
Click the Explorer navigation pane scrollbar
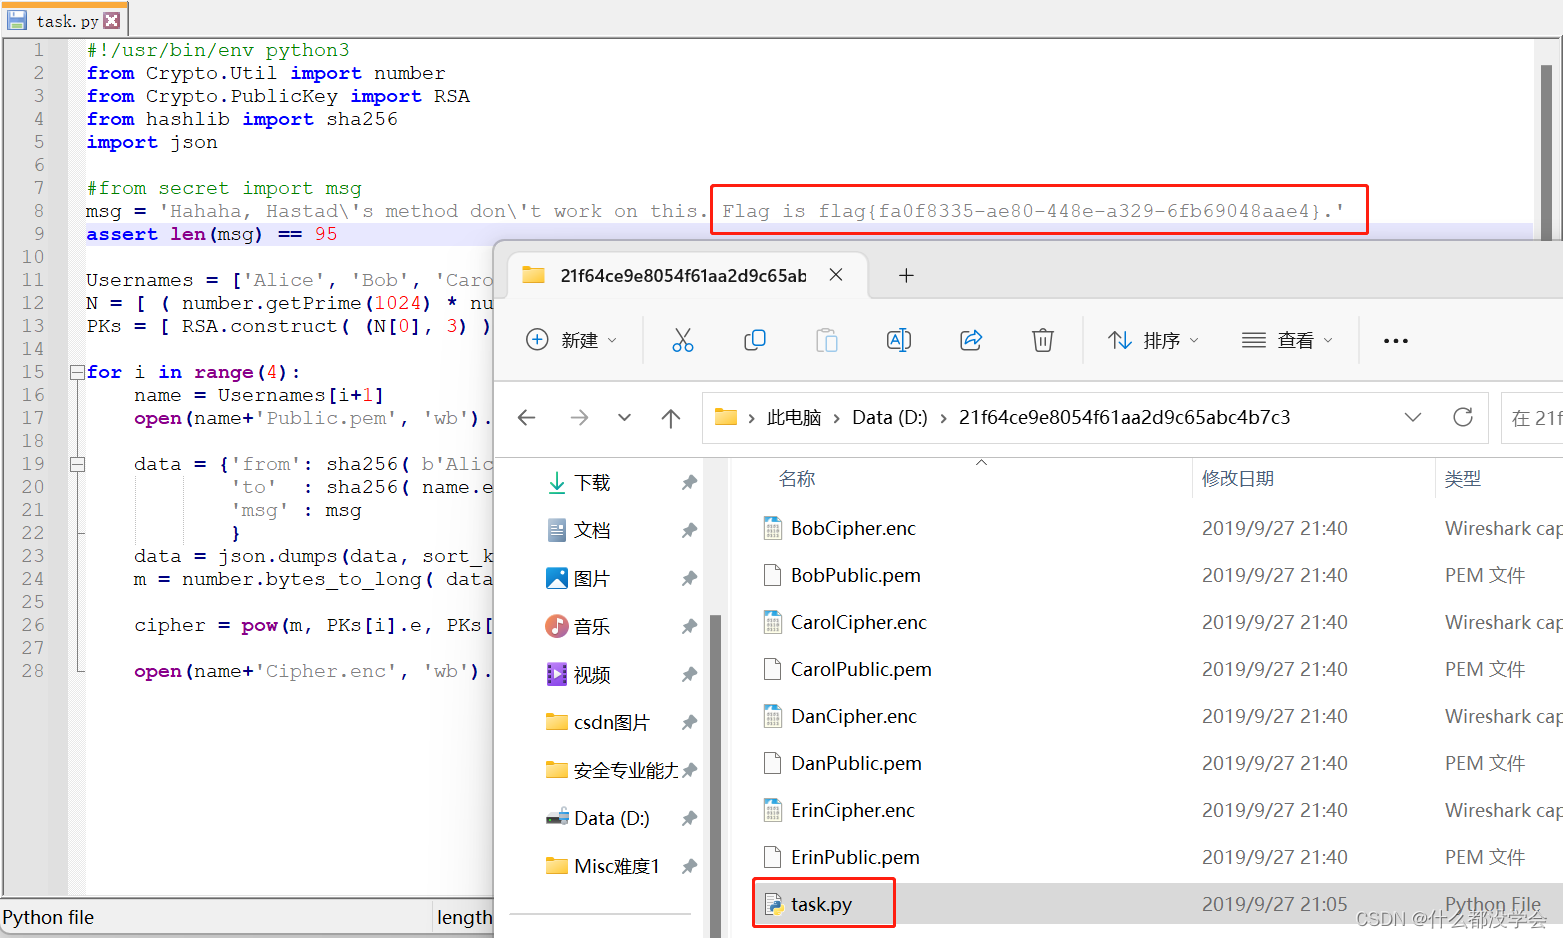coord(716,776)
